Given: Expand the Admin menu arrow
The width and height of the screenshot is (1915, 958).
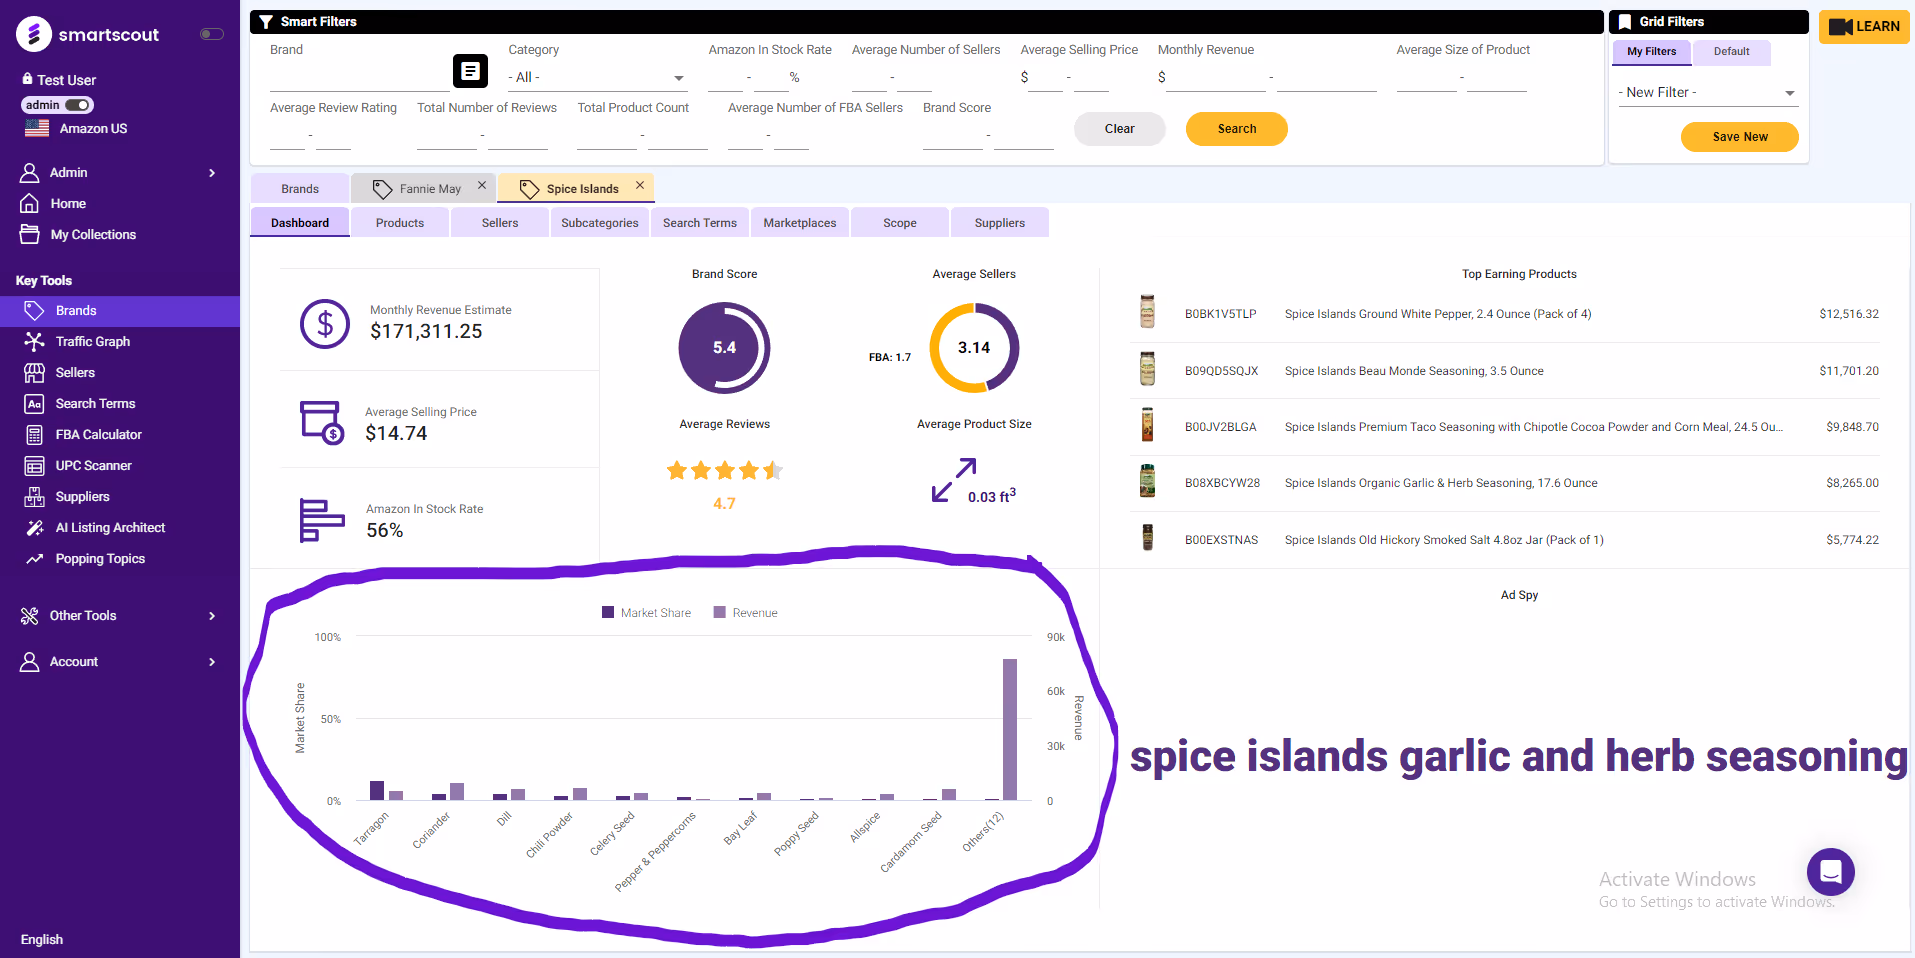Looking at the screenshot, I should pyautogui.click(x=212, y=173).
